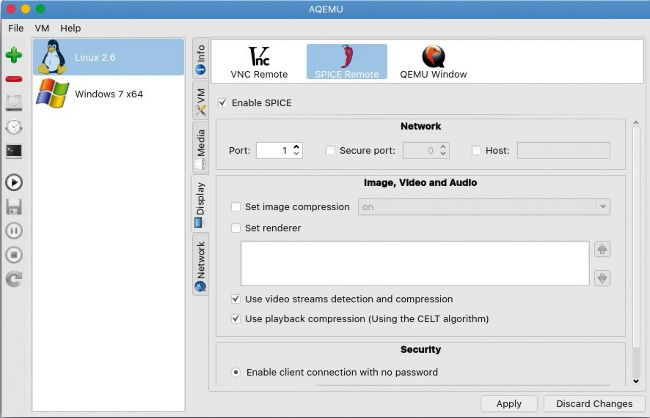Click the clock snapshot icon in sidebar
Screen dimensions: 650x418
point(14,127)
